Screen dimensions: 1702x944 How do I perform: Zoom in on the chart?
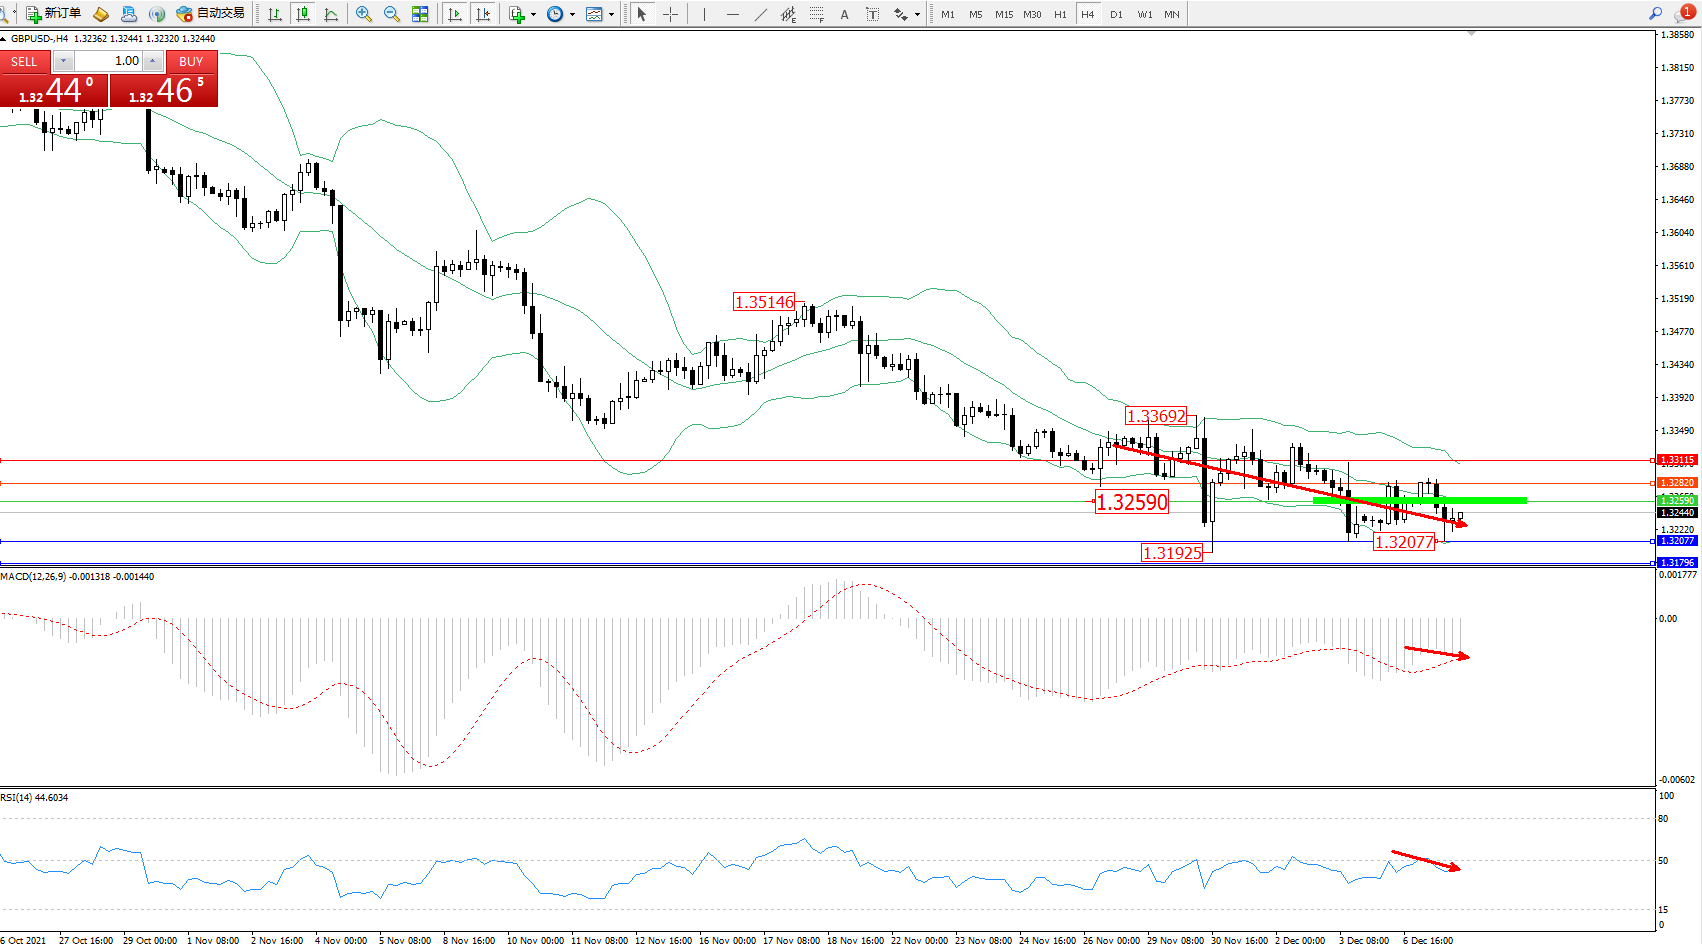pyautogui.click(x=364, y=14)
